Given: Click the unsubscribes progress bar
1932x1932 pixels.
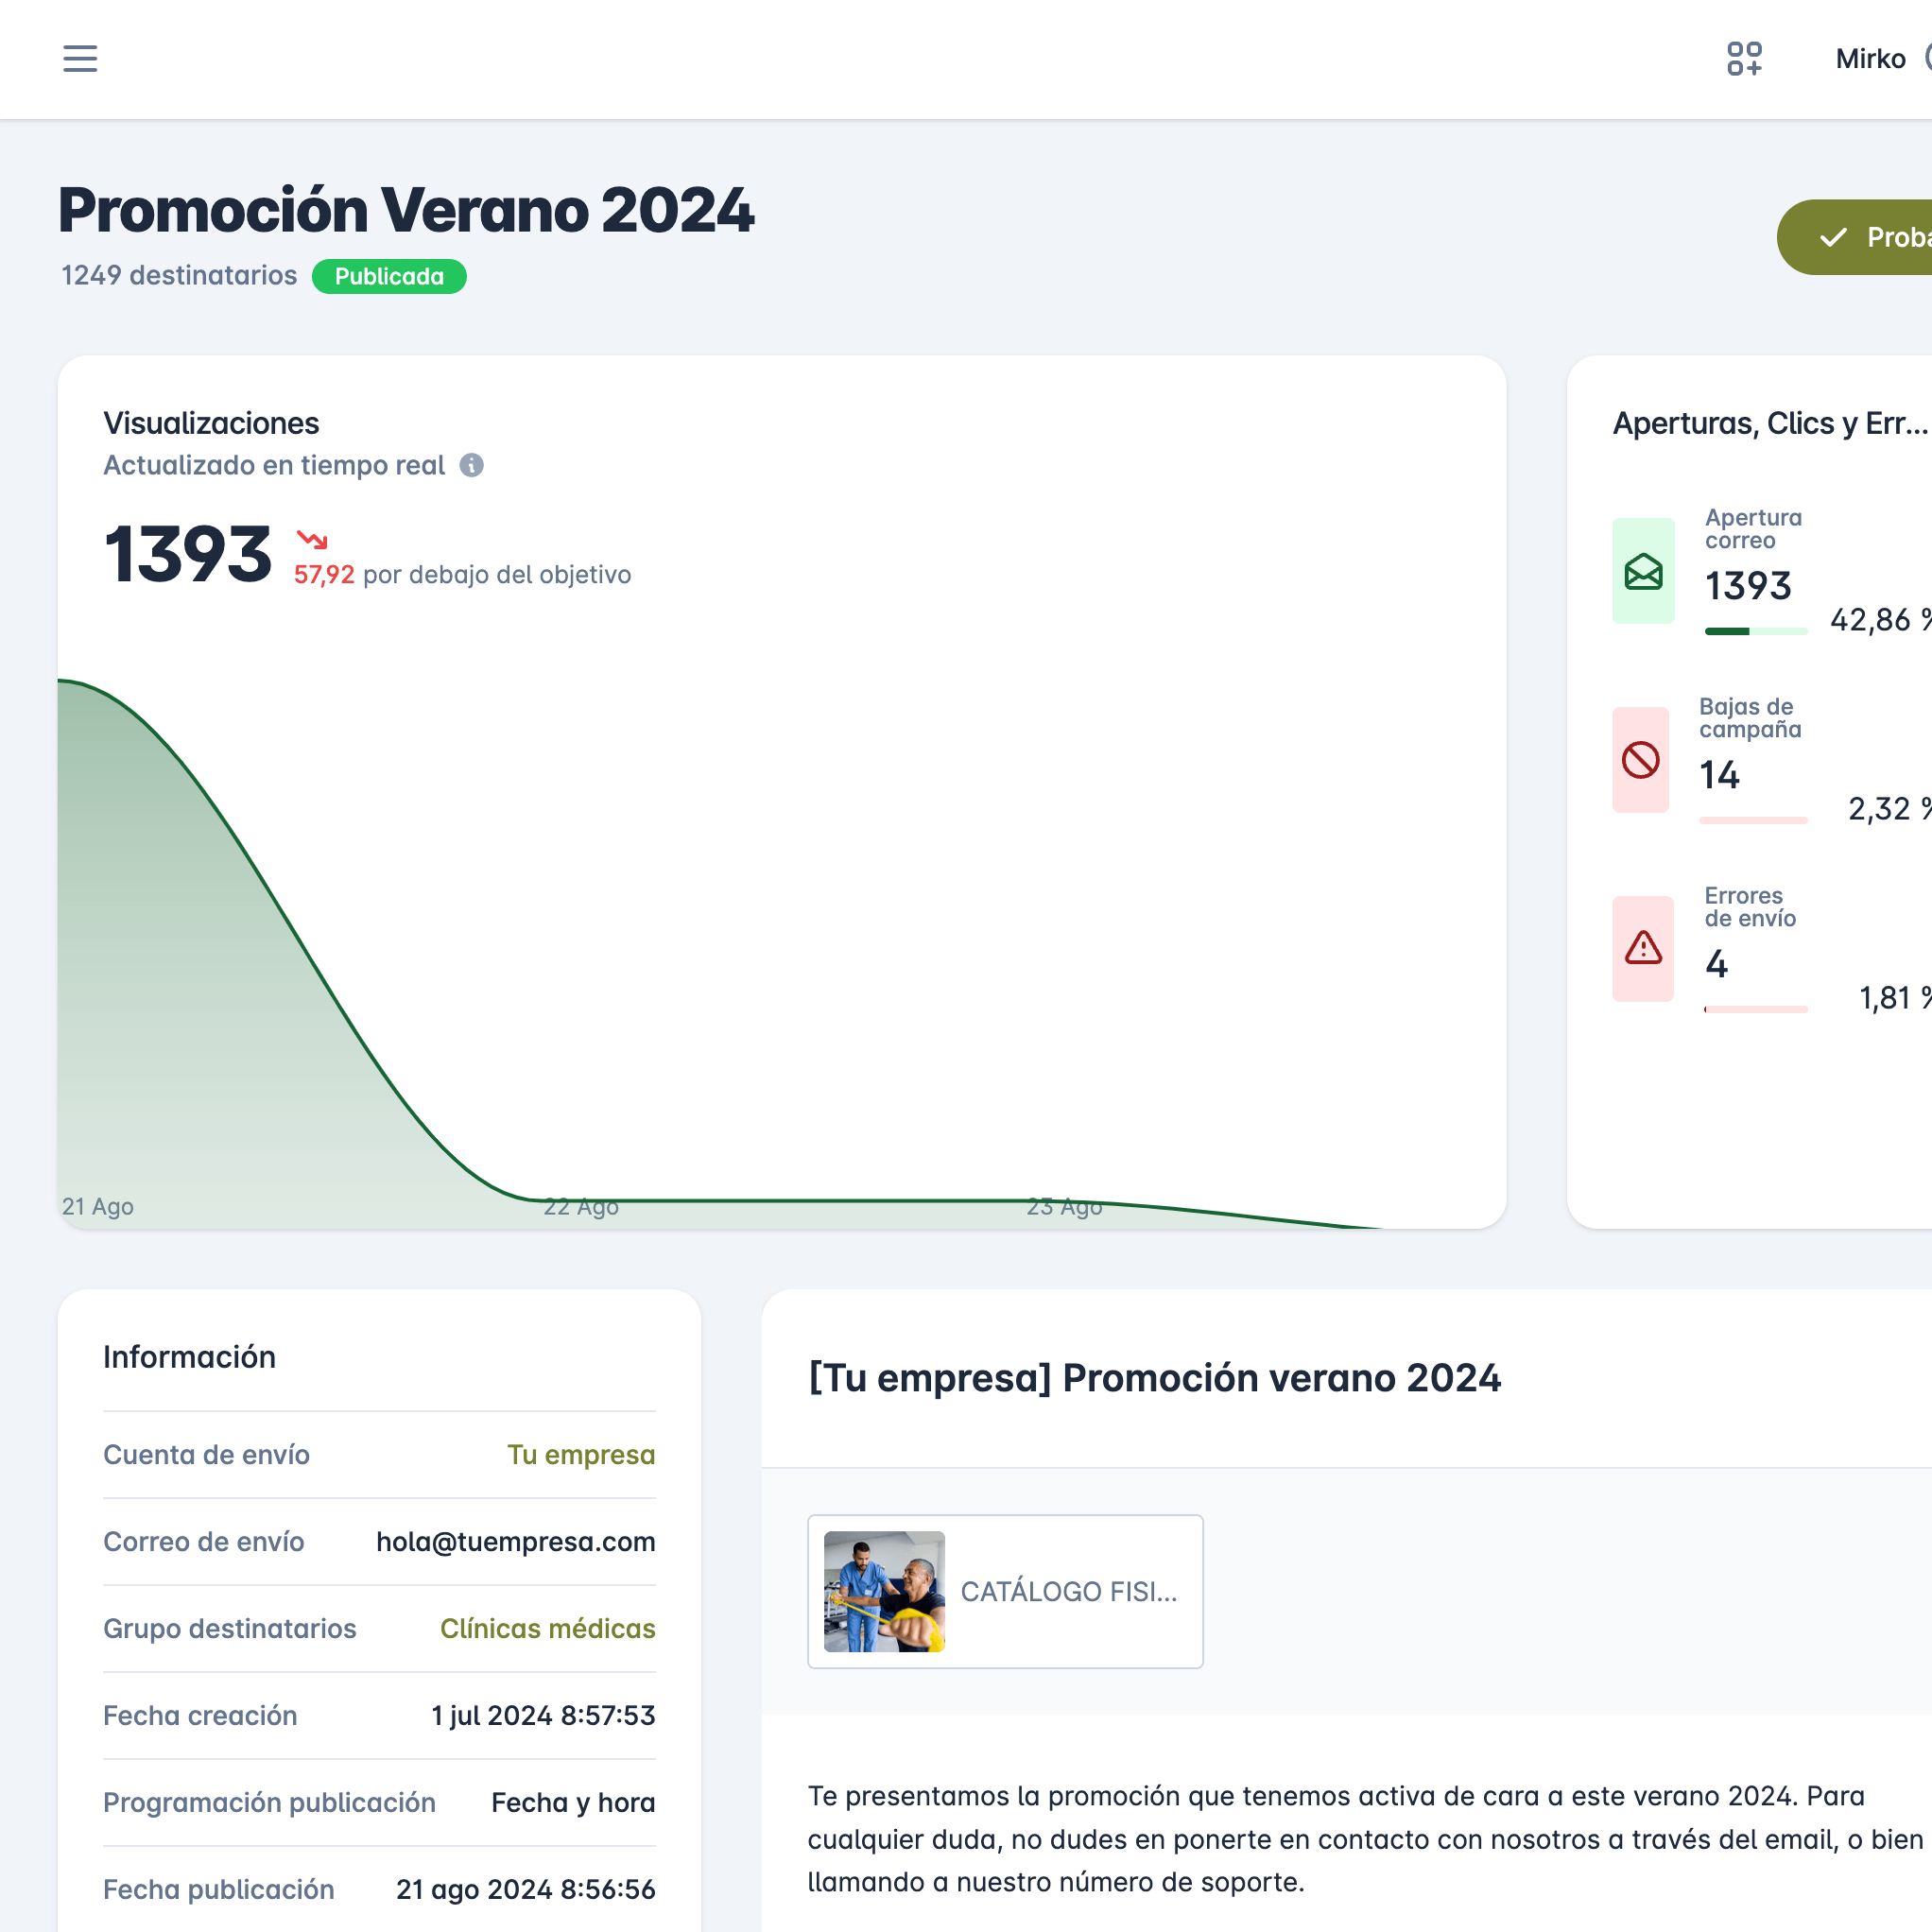Looking at the screenshot, I should [1753, 820].
